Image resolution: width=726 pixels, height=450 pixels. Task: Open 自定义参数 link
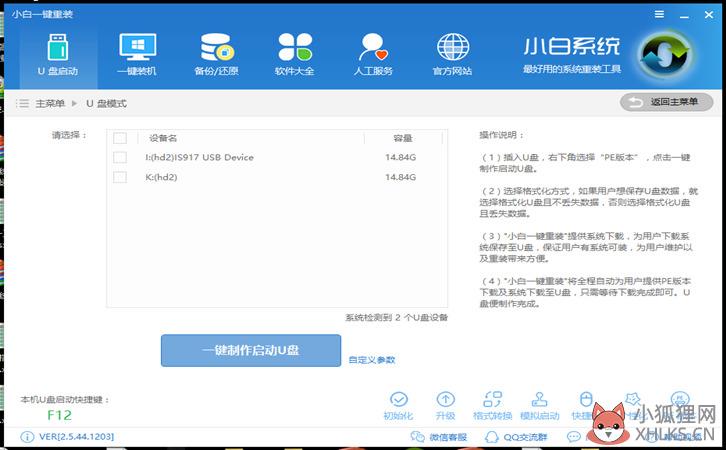(x=372, y=360)
